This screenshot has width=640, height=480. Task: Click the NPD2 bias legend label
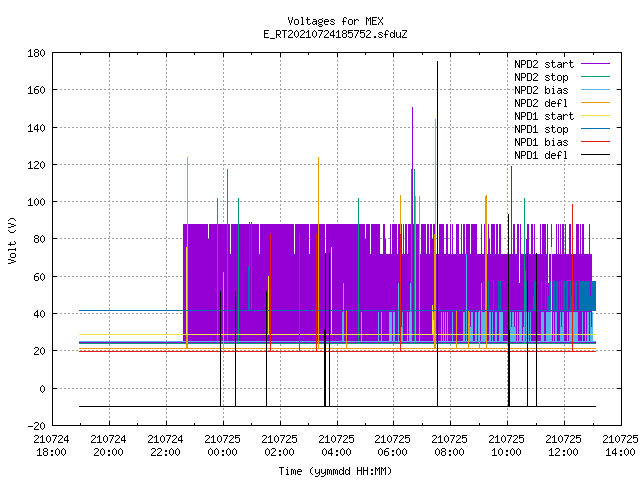pos(541,90)
